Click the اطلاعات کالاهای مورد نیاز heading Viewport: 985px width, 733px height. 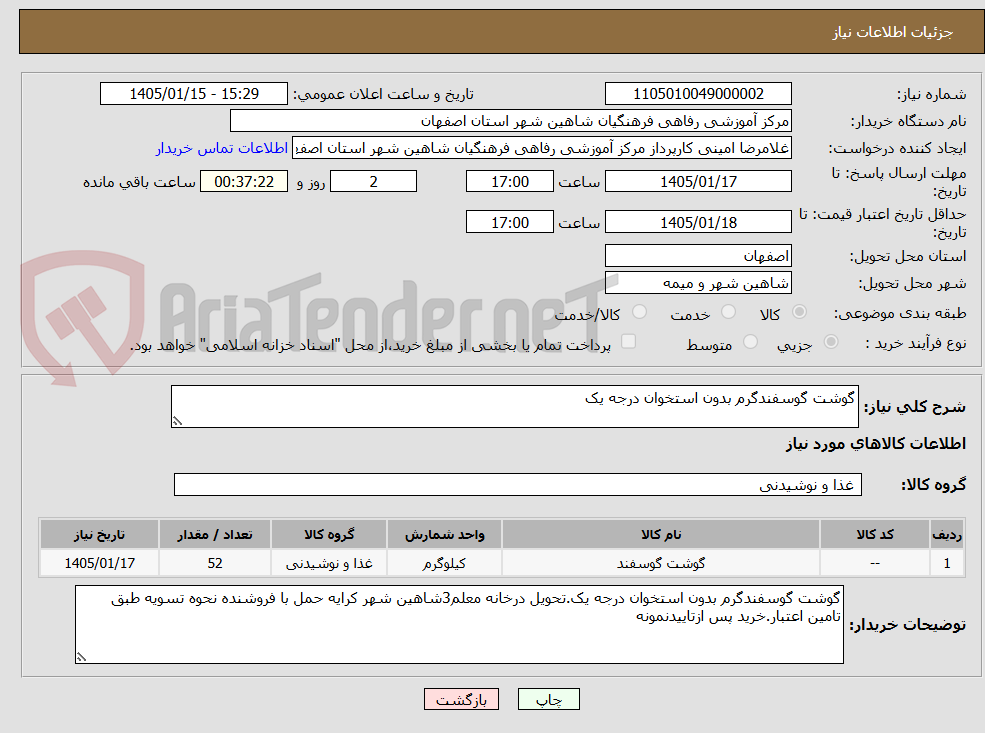point(876,443)
